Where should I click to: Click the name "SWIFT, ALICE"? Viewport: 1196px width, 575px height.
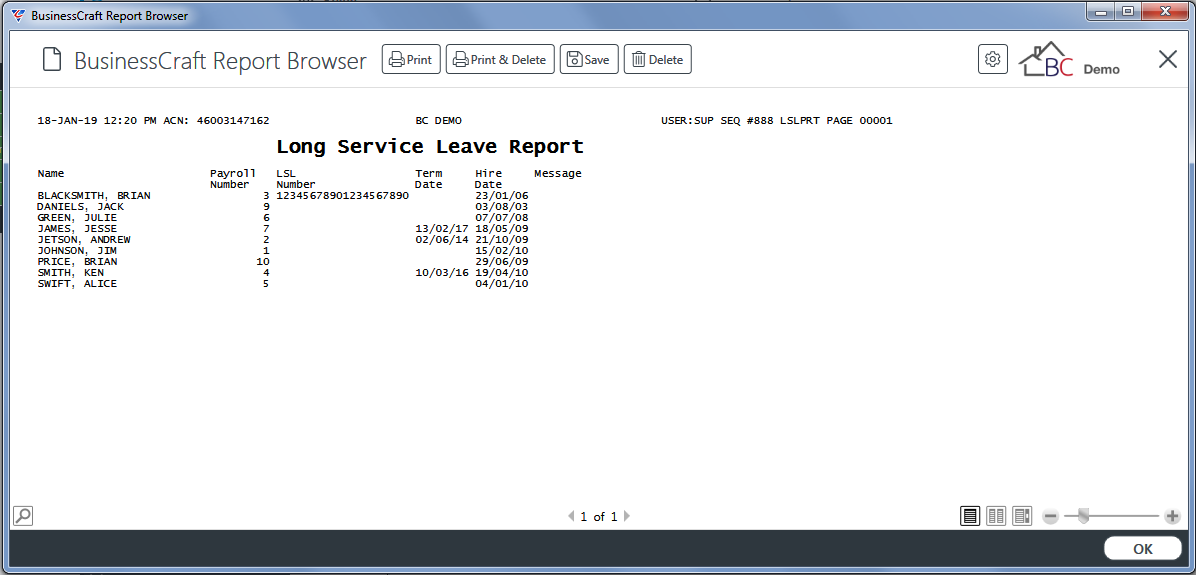point(77,284)
